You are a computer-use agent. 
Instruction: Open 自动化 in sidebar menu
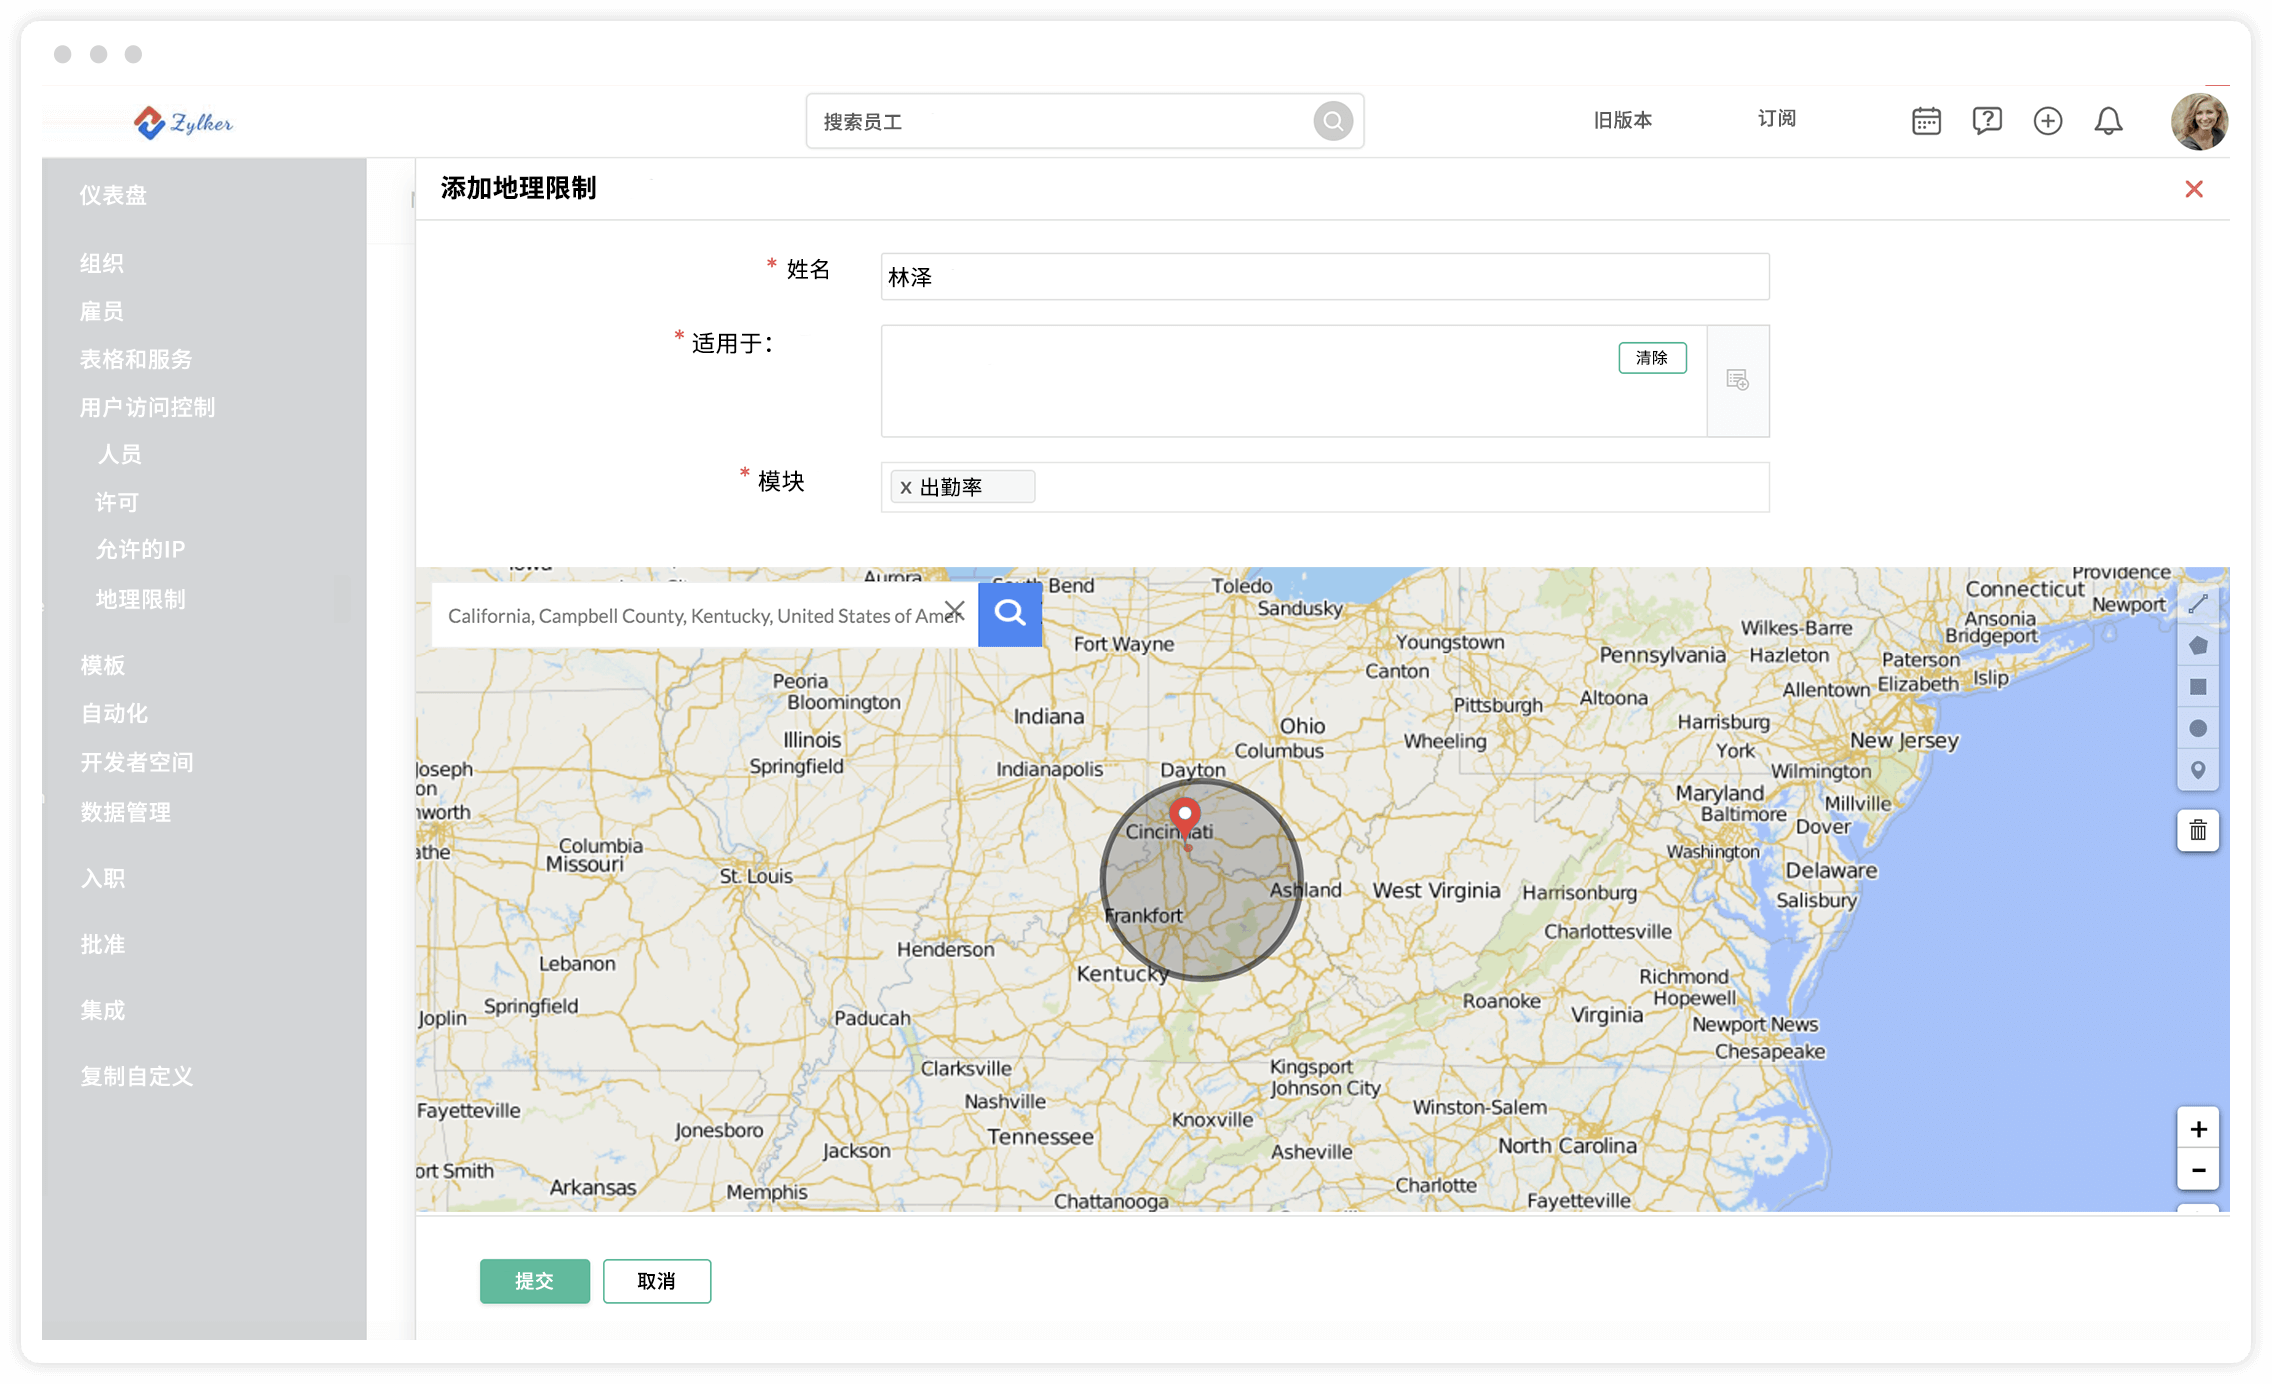(x=114, y=713)
